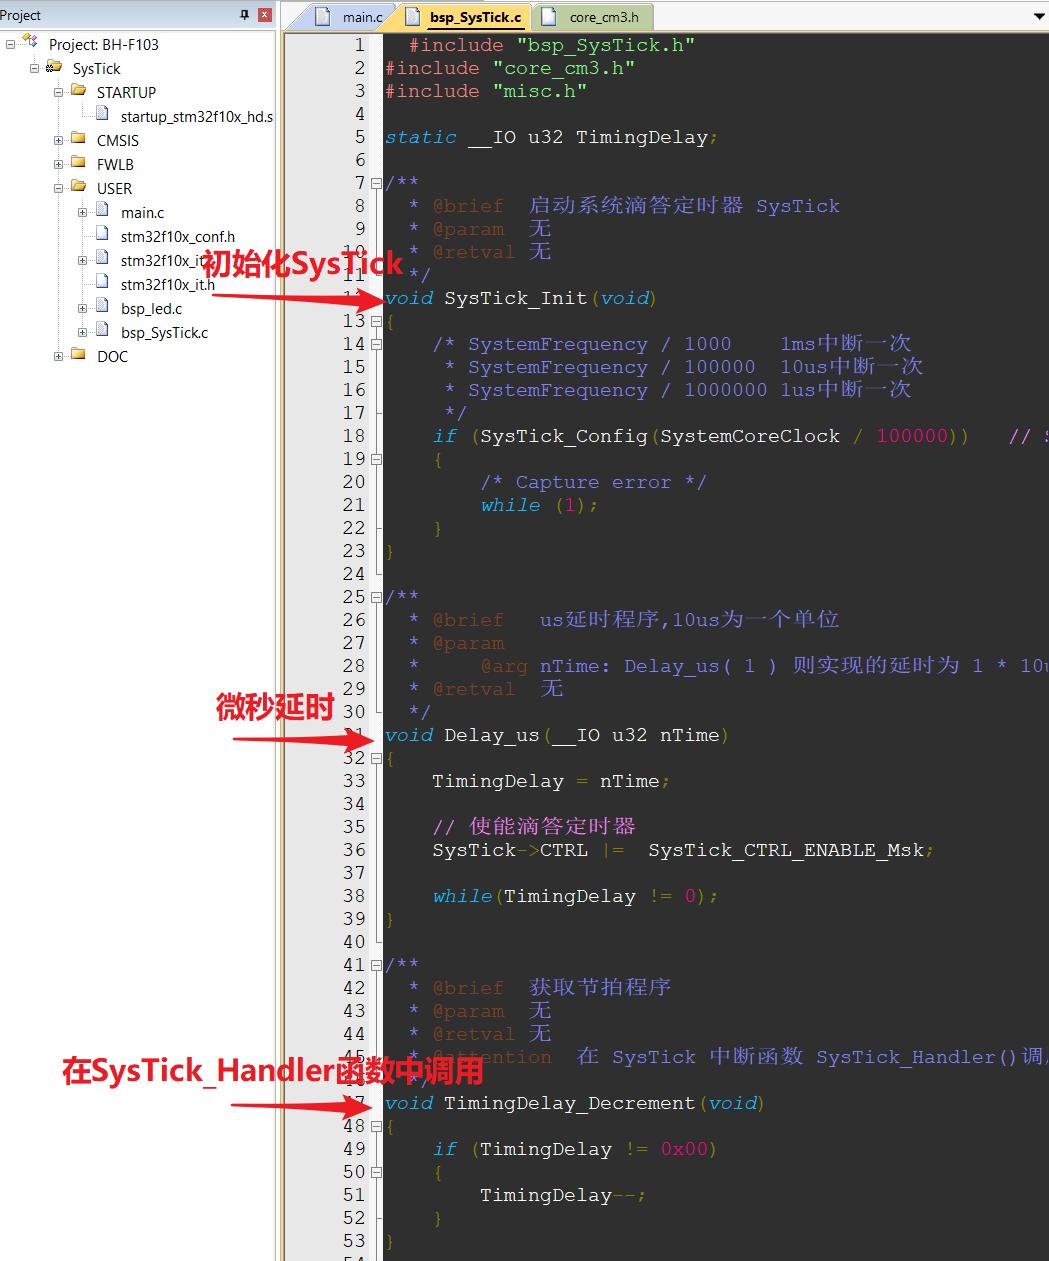
Task: Collapse the SysTick_Init function body fold marker
Action: [x=376, y=321]
